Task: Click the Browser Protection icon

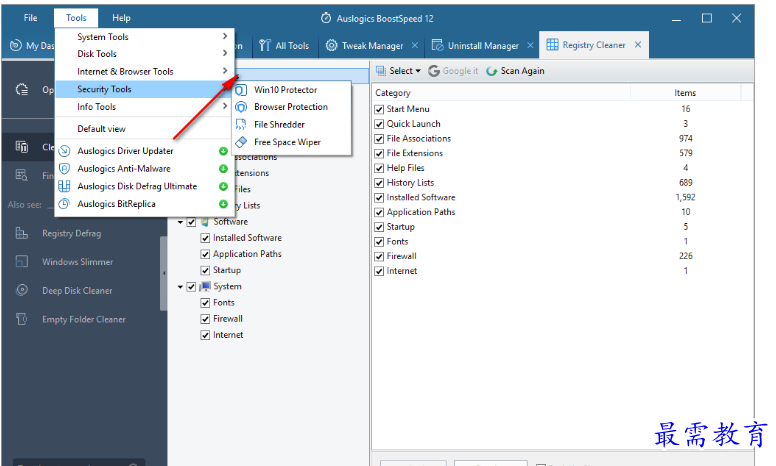Action: coord(241,107)
